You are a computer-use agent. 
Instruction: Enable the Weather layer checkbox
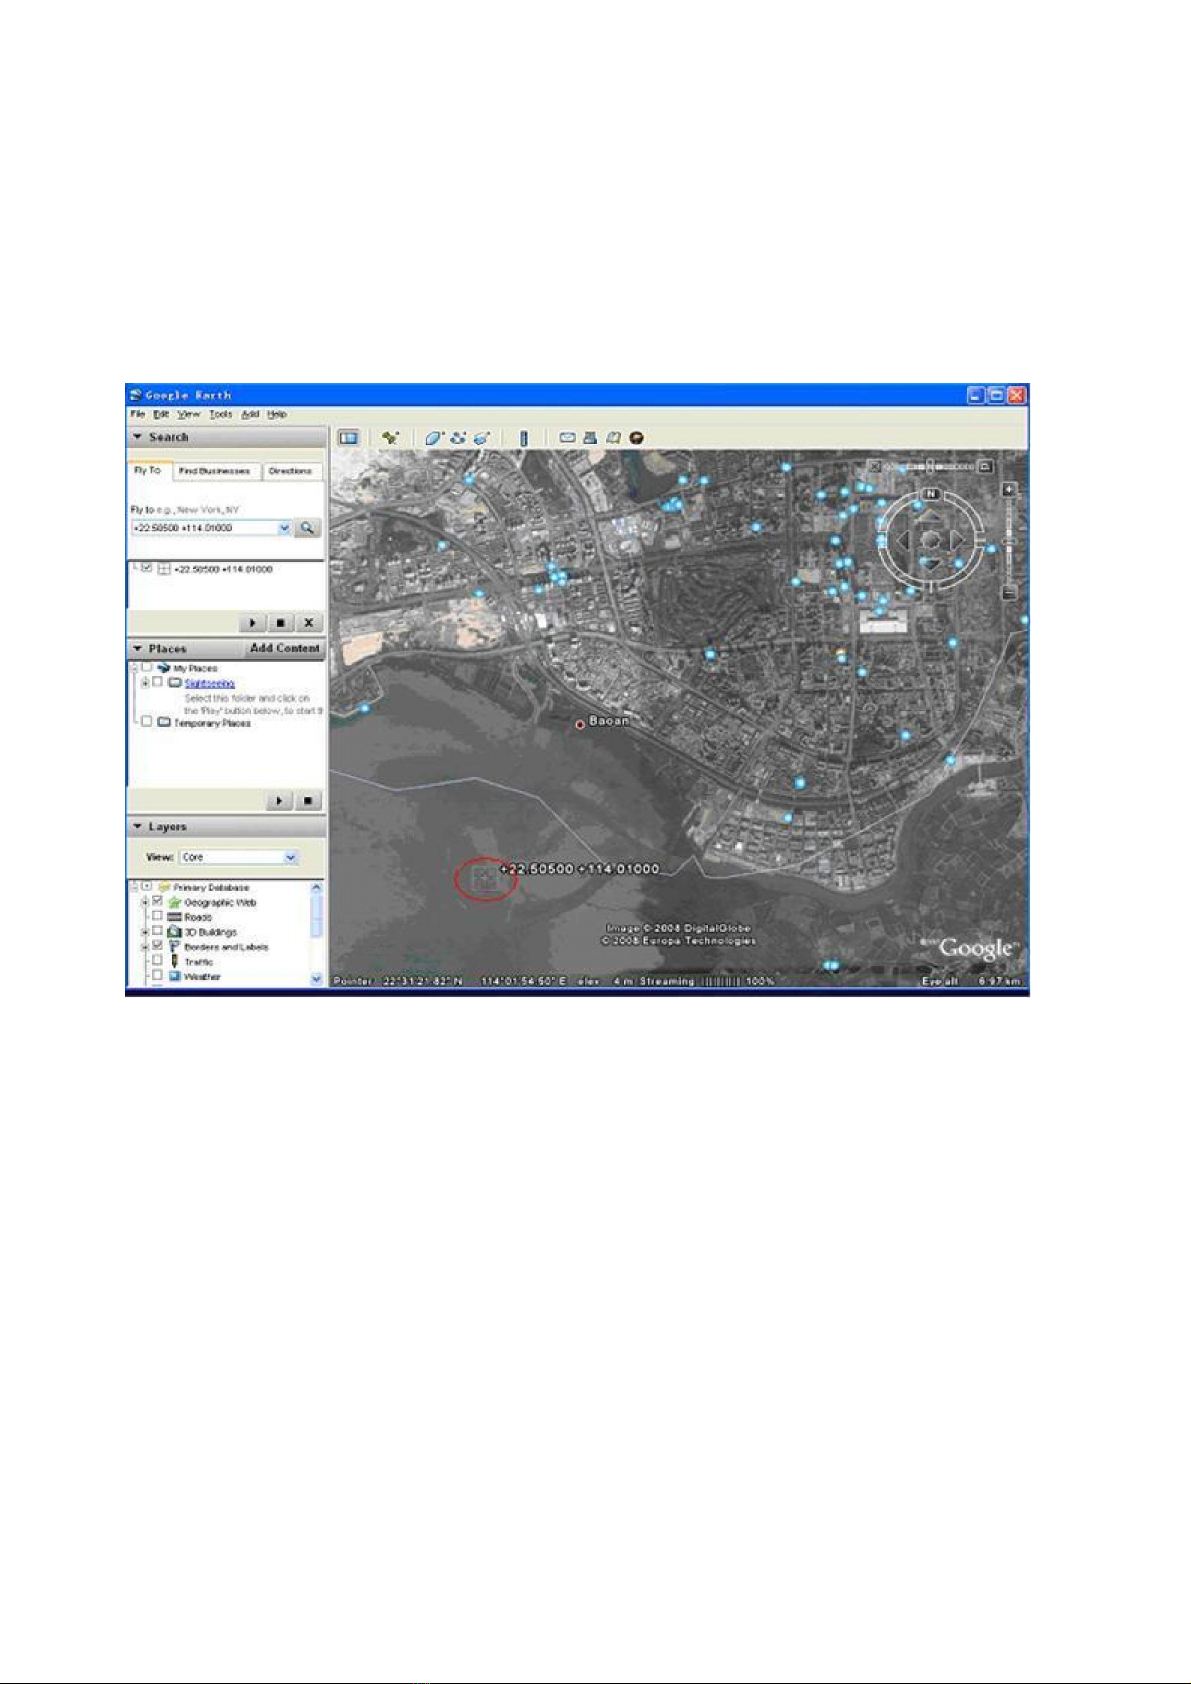[x=157, y=975]
